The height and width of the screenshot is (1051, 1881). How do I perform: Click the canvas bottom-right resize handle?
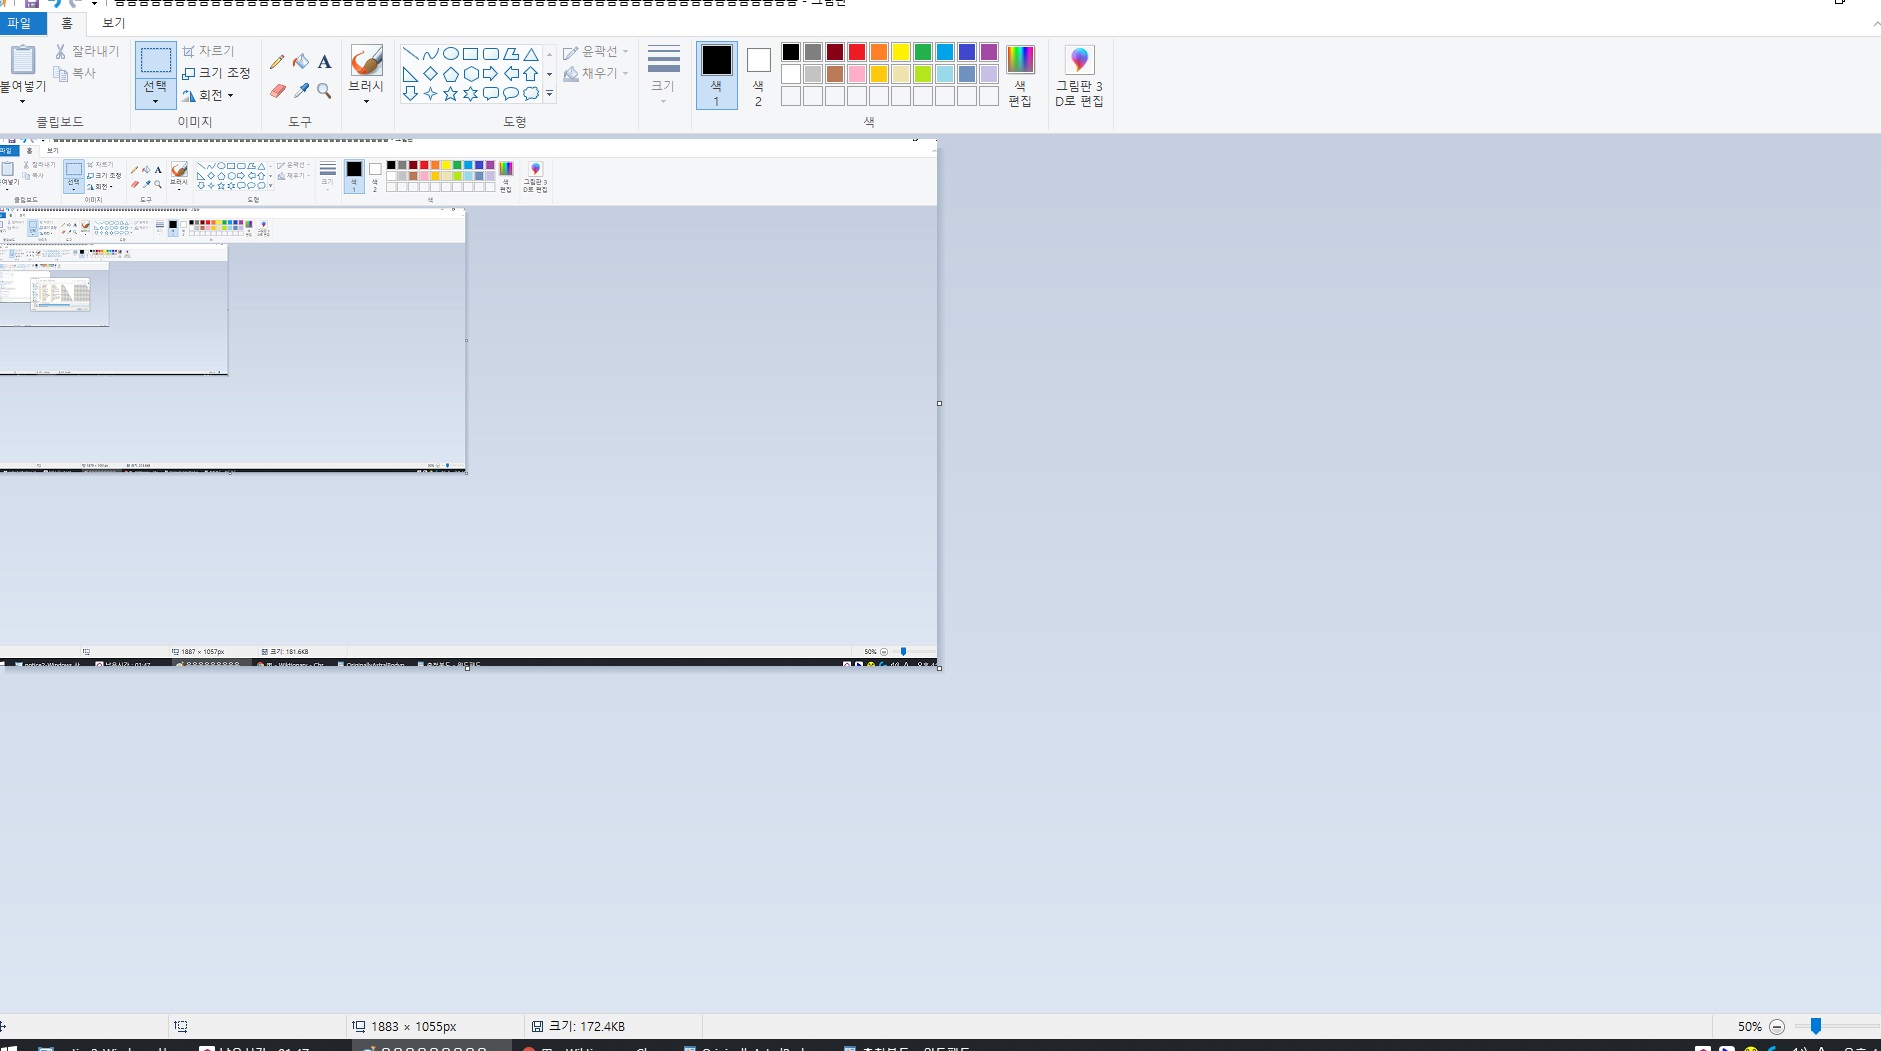point(939,668)
